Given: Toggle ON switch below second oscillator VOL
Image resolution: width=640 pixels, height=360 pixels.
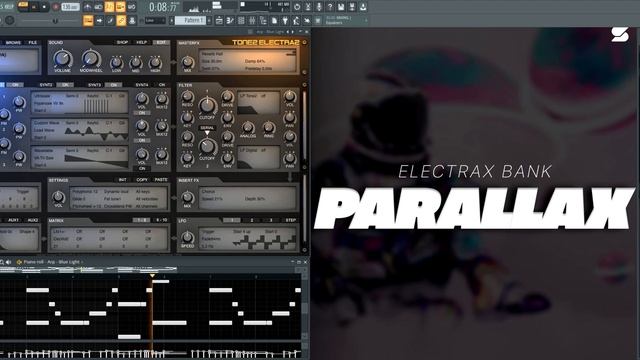Looking at the screenshot, I should pyautogui.click(x=142, y=140).
